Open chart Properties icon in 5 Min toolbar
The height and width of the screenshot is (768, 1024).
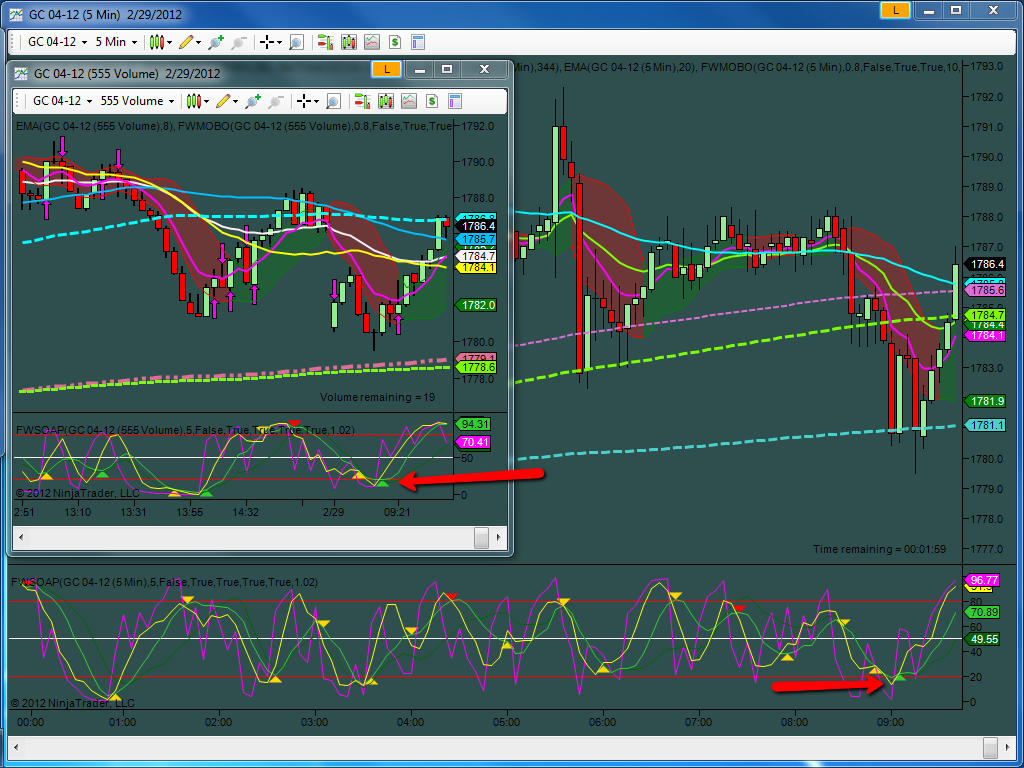click(x=418, y=42)
